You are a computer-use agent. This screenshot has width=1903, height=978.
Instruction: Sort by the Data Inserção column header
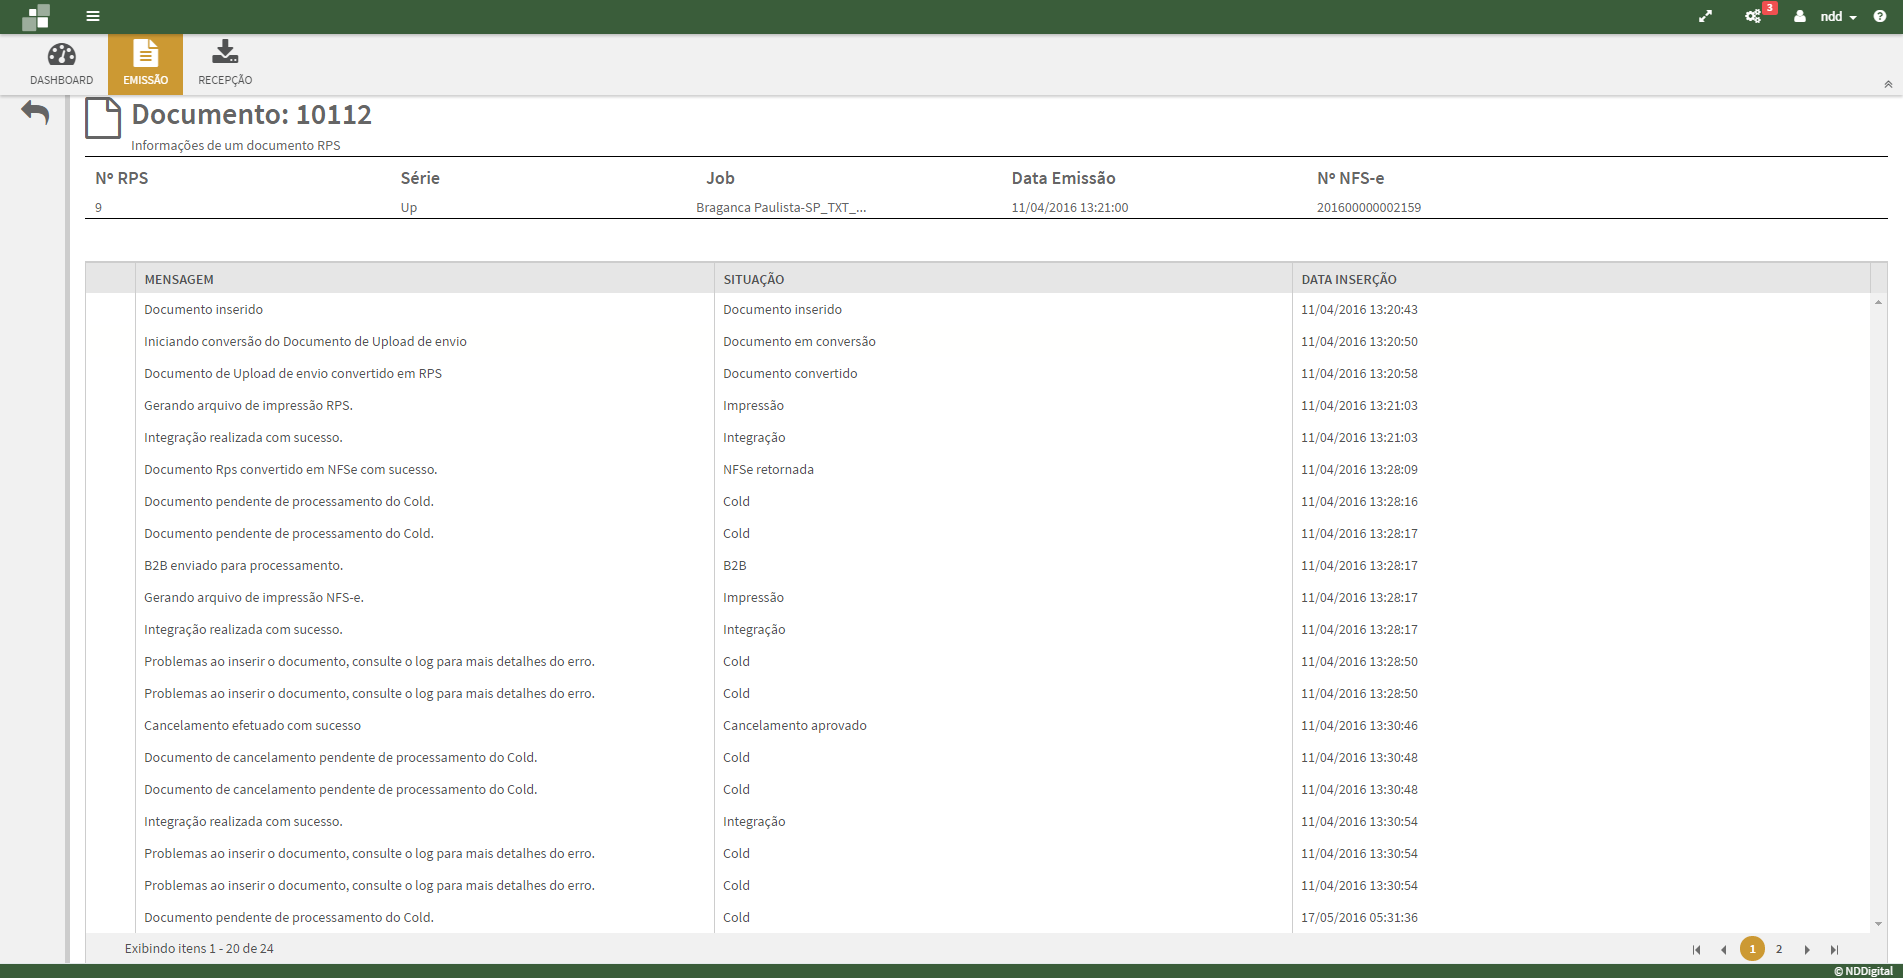click(x=1348, y=279)
